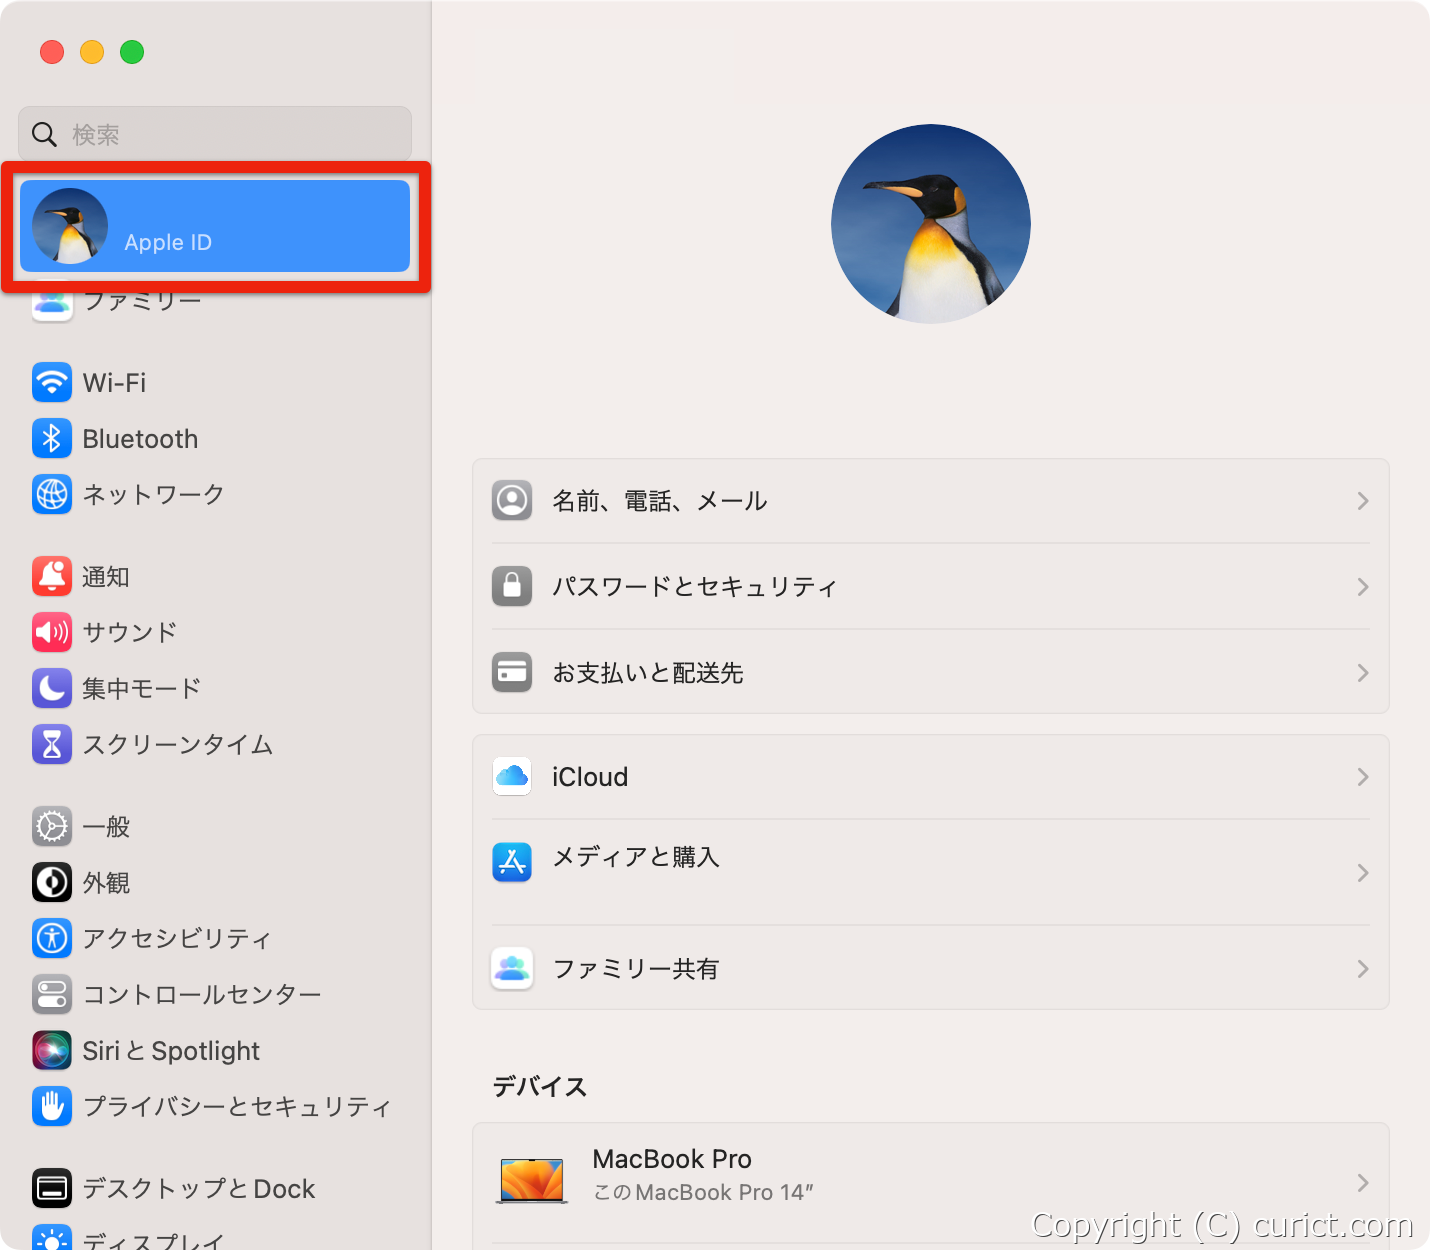Expand the MacBook Pro device chevron
This screenshot has height=1250, width=1430.
pos(1363,1183)
